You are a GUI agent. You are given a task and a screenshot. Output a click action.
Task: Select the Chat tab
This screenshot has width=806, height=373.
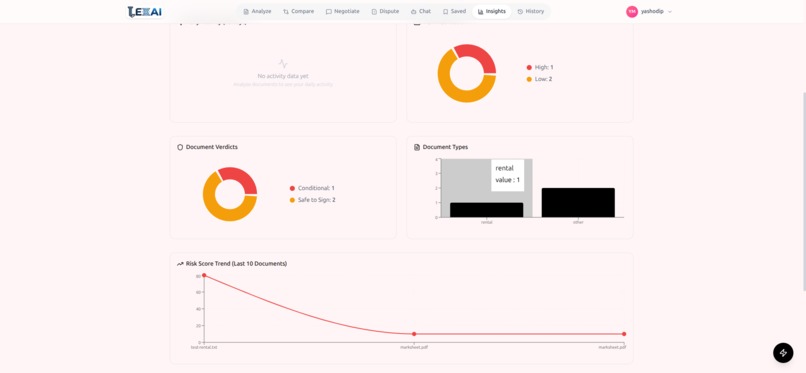[420, 11]
